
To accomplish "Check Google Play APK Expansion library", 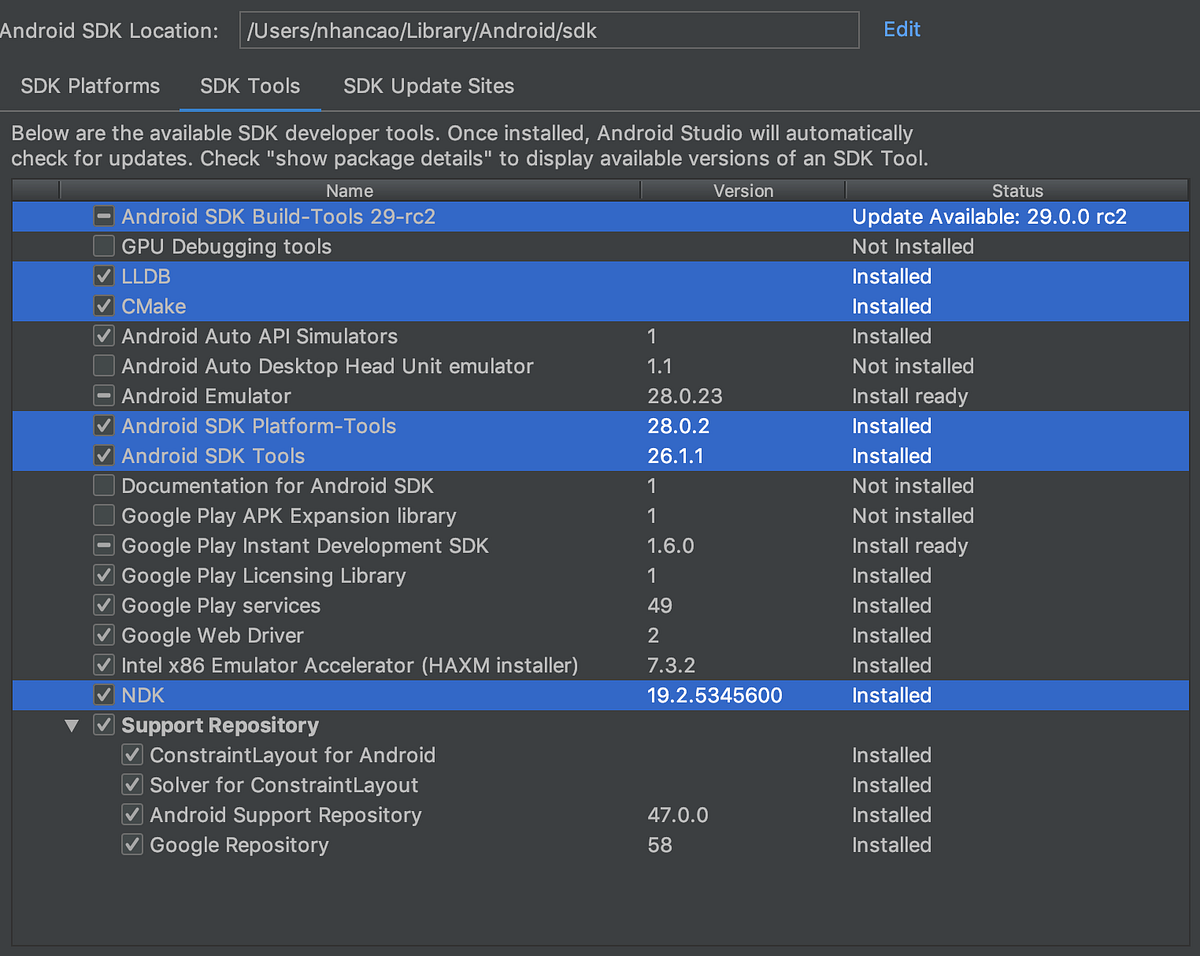I will point(103,515).
